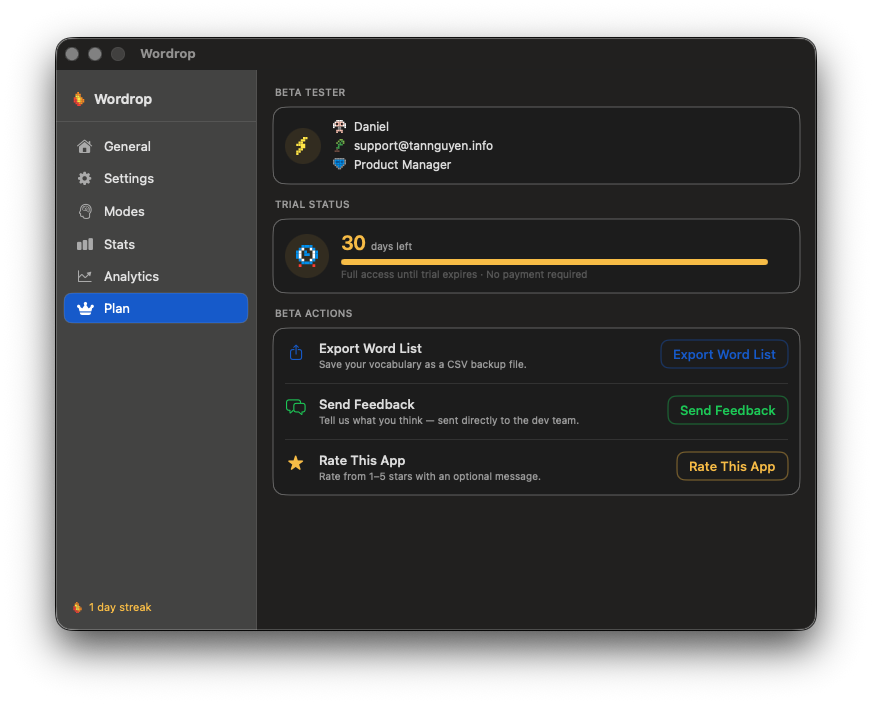Click the Export Word List row title
Viewport: 872px width, 704px height.
(370, 349)
